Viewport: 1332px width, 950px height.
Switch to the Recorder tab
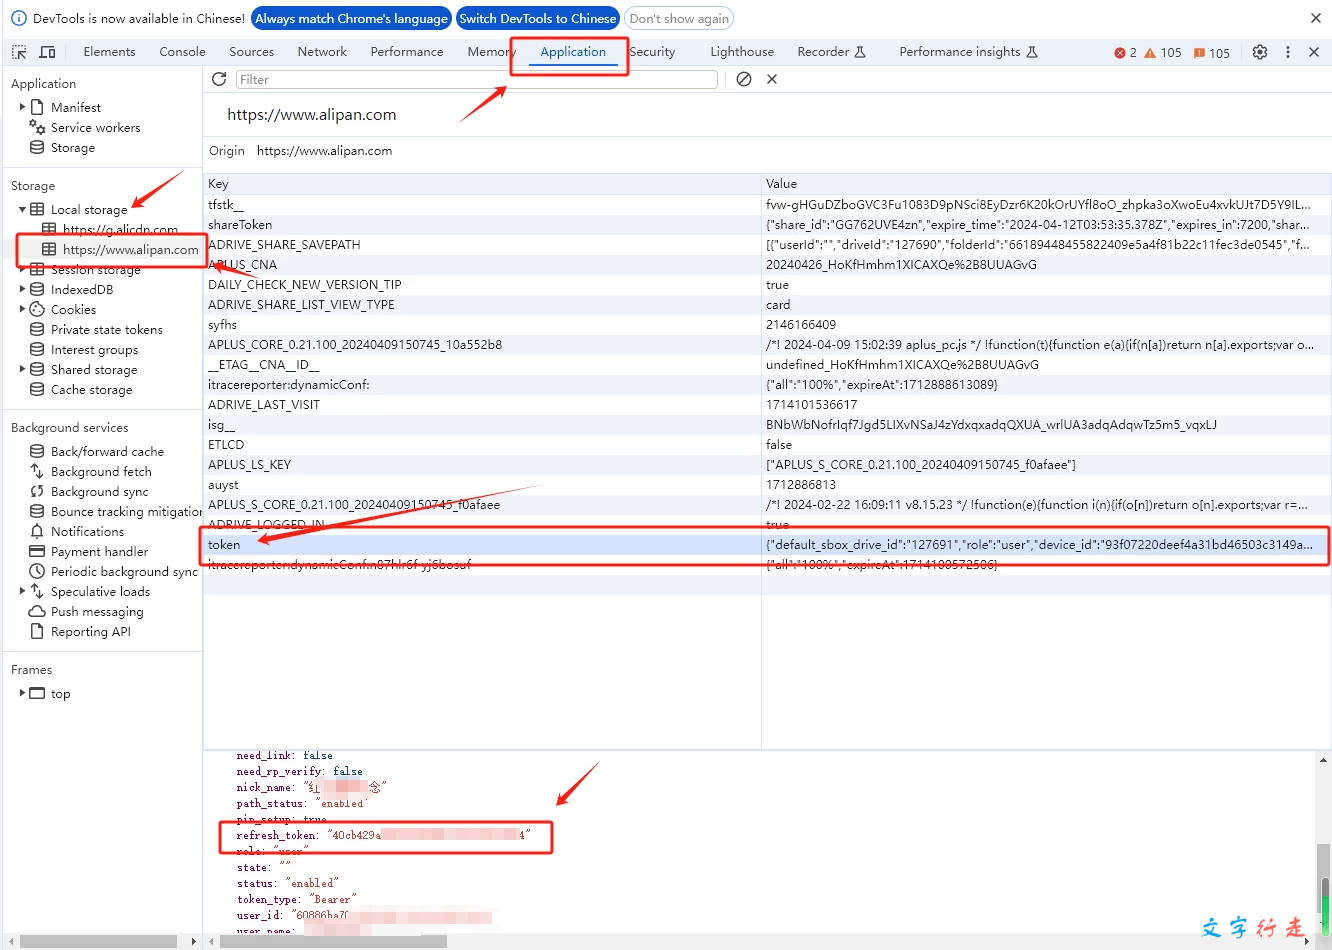(831, 52)
